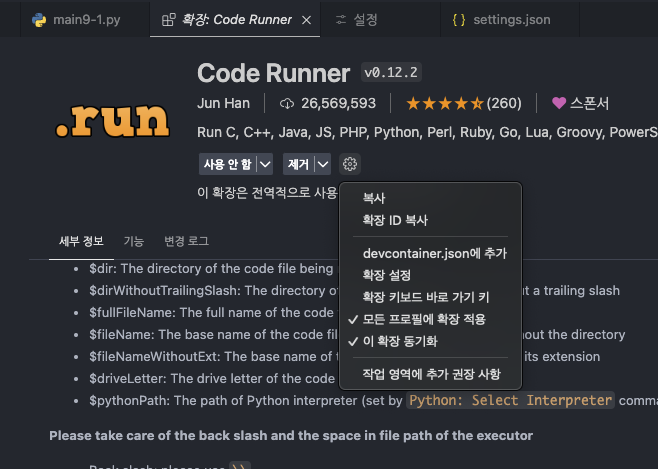Click the $fileName description line
The image size is (658, 469).
(x=213, y=334)
